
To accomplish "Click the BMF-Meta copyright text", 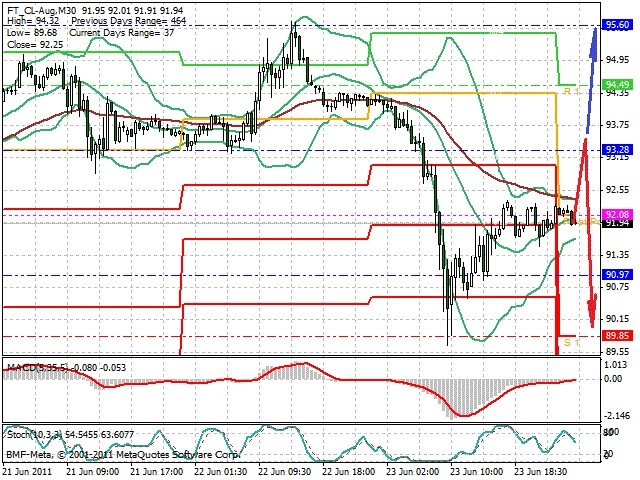I will pyautogui.click(x=123, y=454).
